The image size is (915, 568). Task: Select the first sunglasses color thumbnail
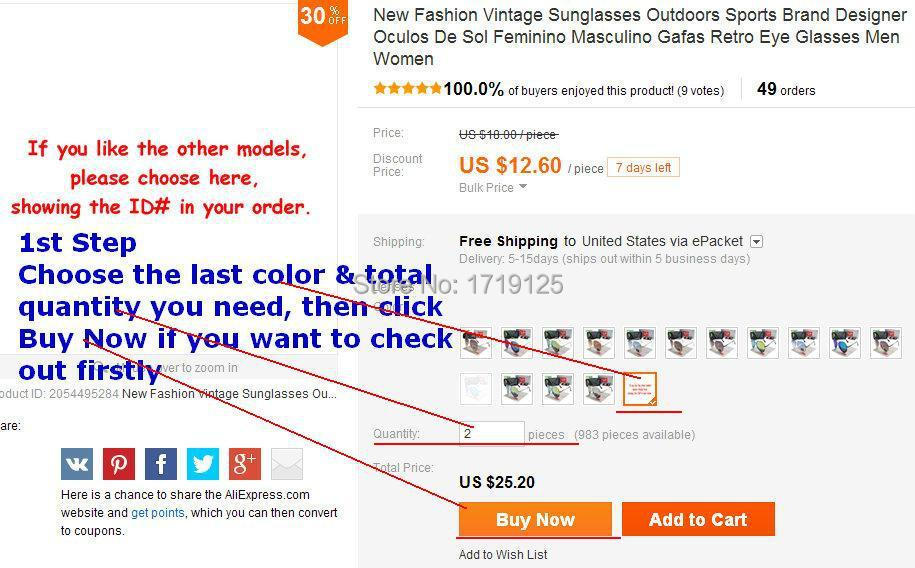[476, 343]
